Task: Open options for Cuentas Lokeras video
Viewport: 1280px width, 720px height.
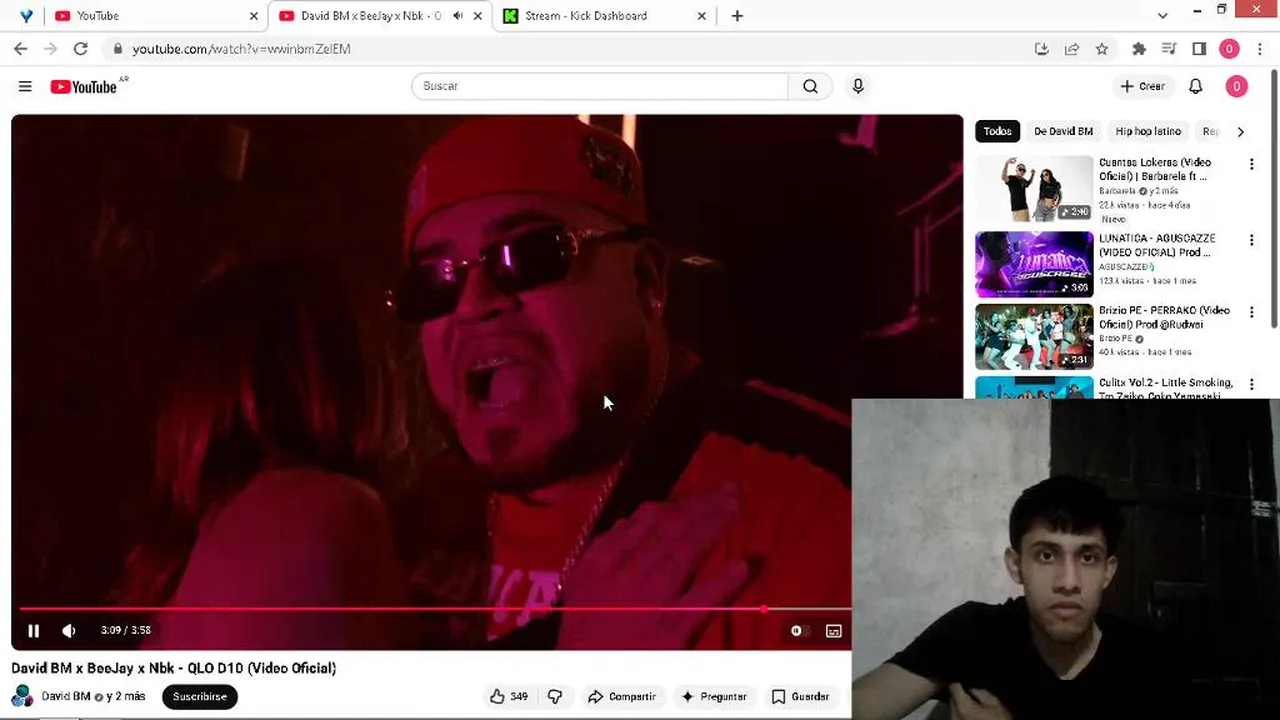Action: [x=1251, y=164]
